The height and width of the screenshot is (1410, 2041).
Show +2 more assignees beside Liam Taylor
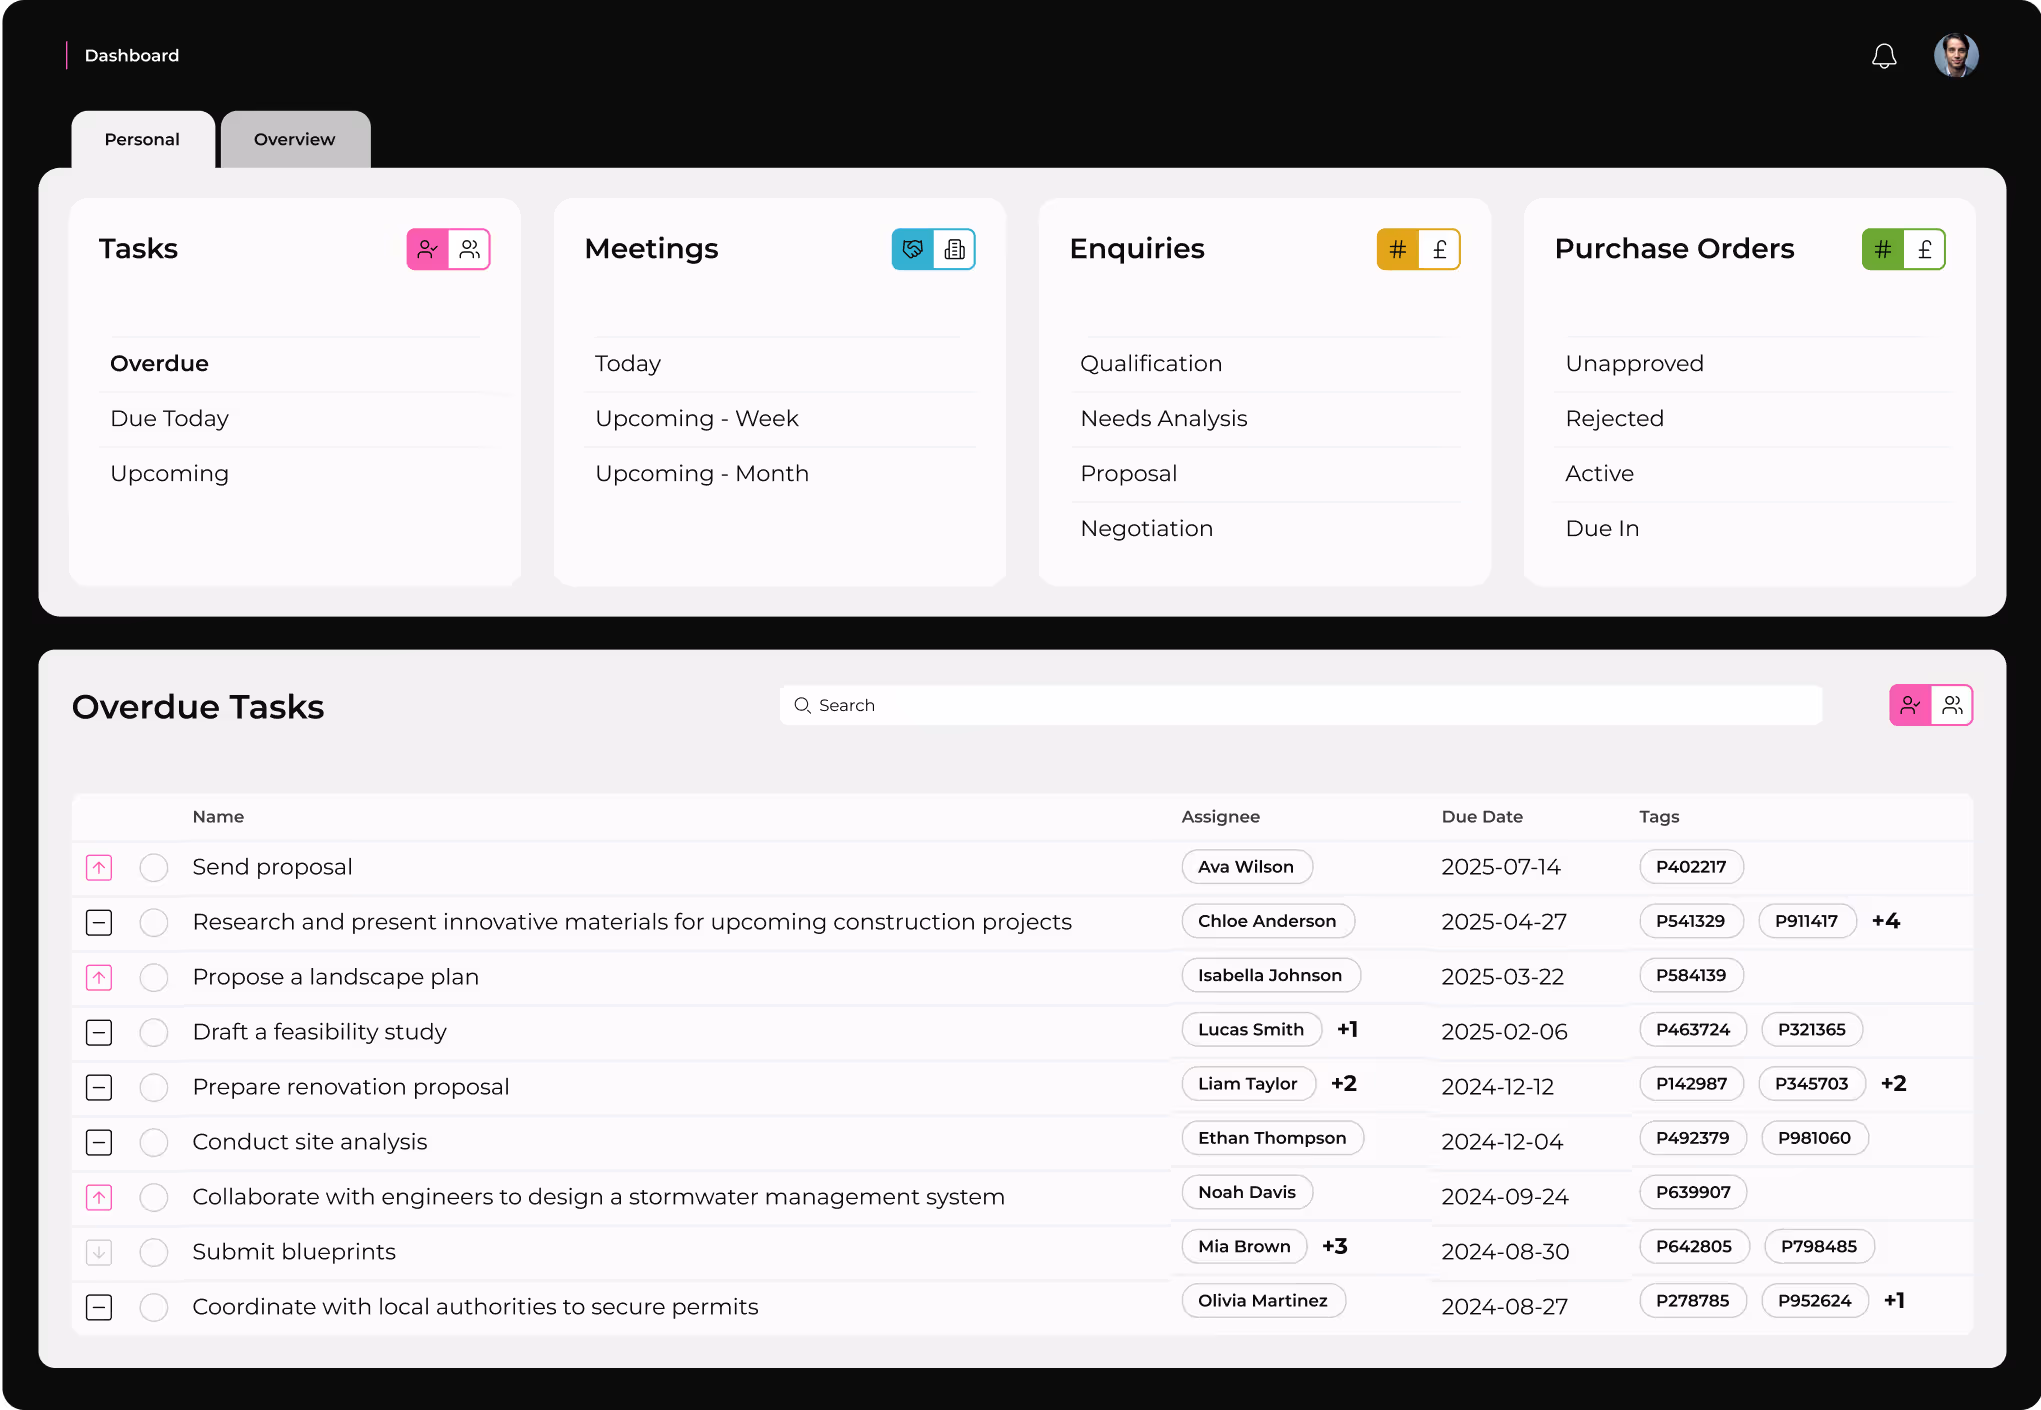tap(1344, 1084)
